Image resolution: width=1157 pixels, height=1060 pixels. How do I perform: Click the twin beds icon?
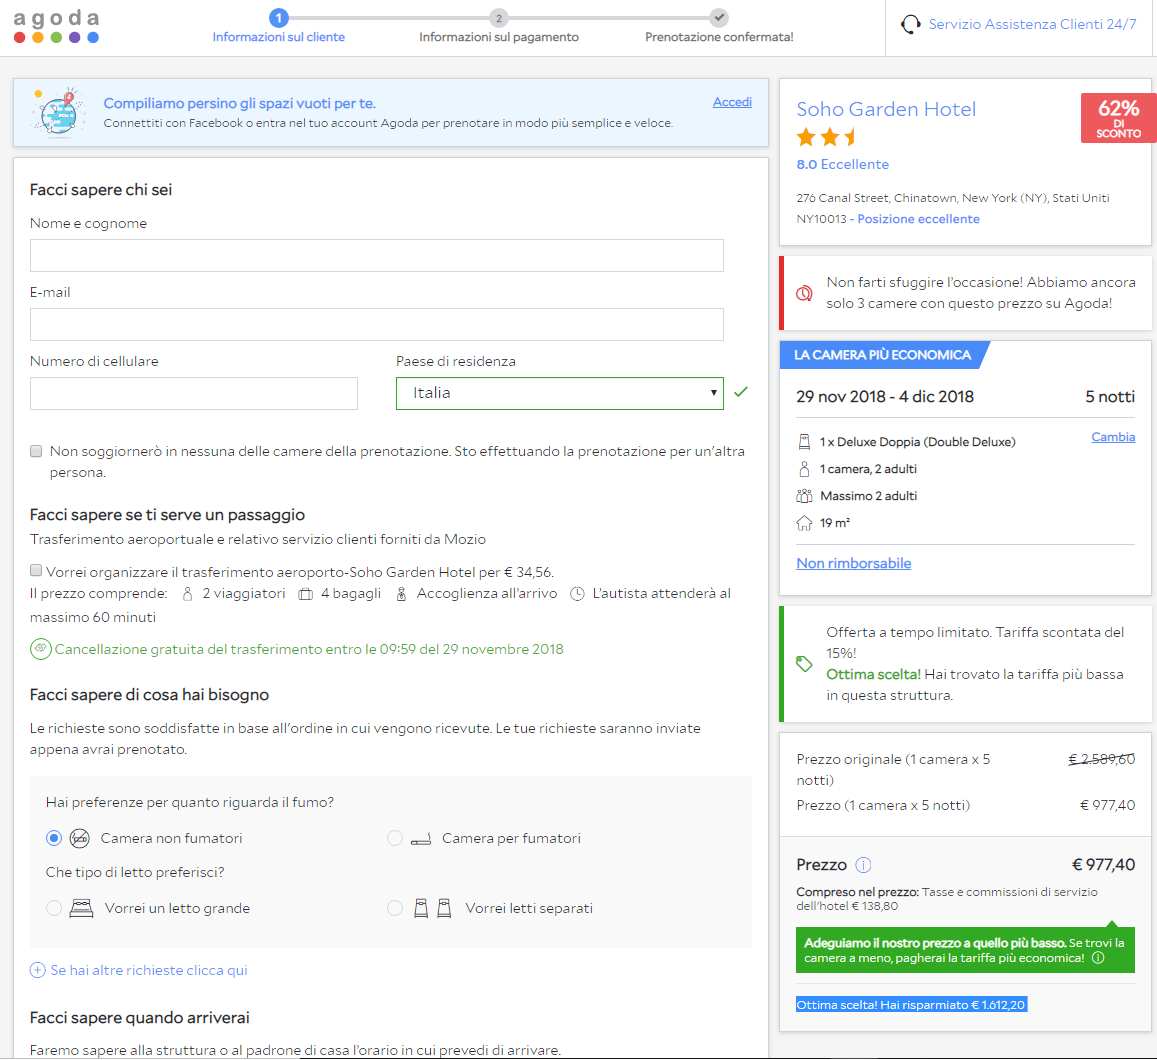[x=432, y=908]
